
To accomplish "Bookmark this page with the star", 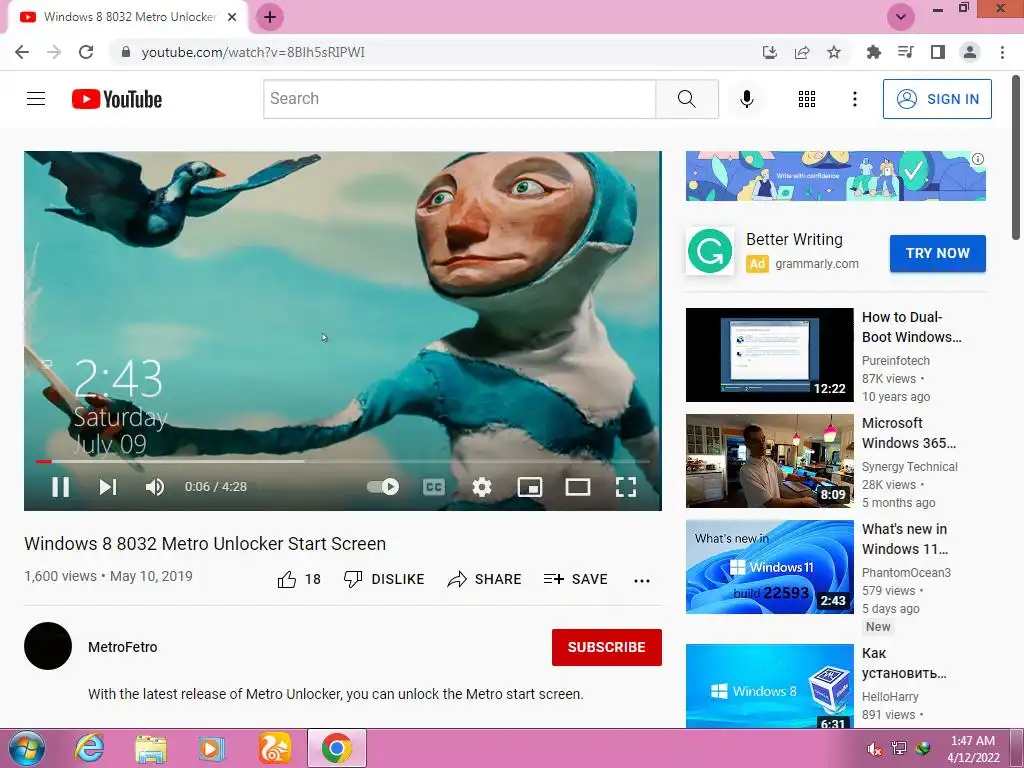I will point(834,52).
